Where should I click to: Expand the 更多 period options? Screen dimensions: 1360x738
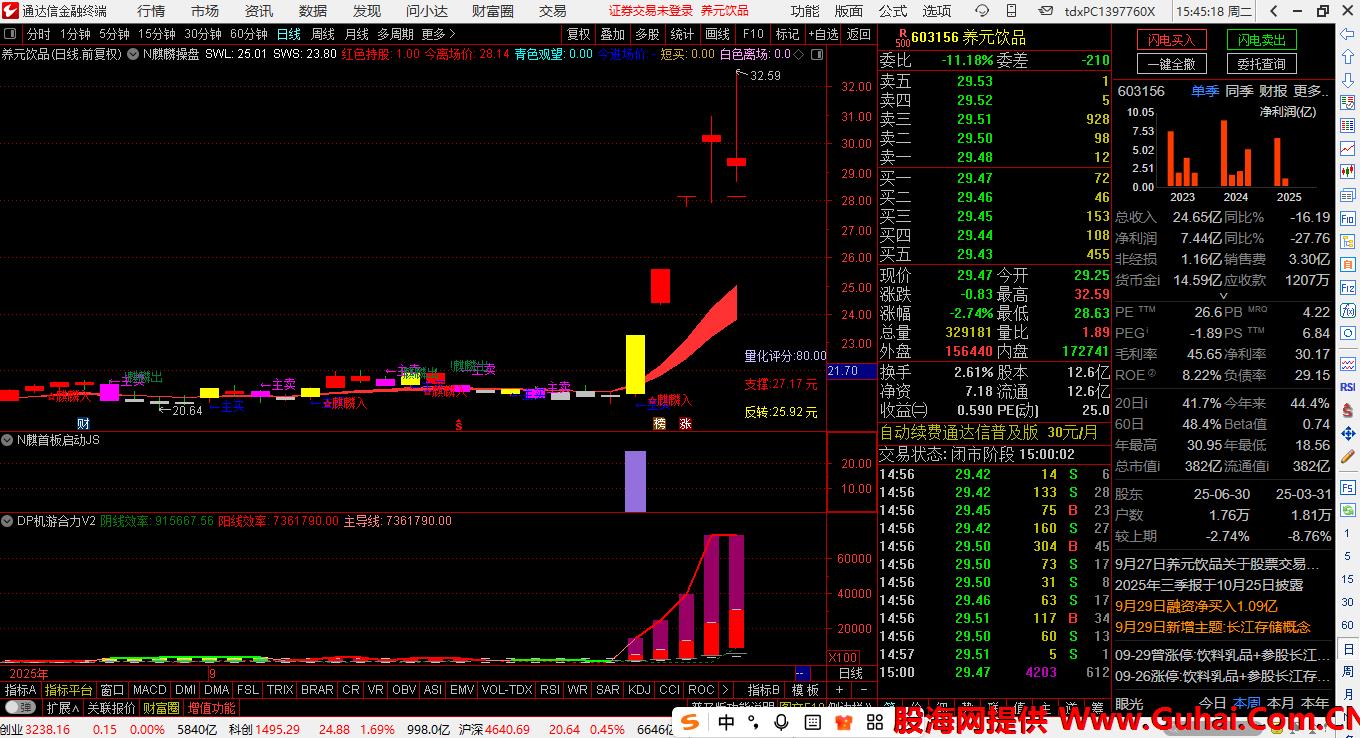[438, 34]
